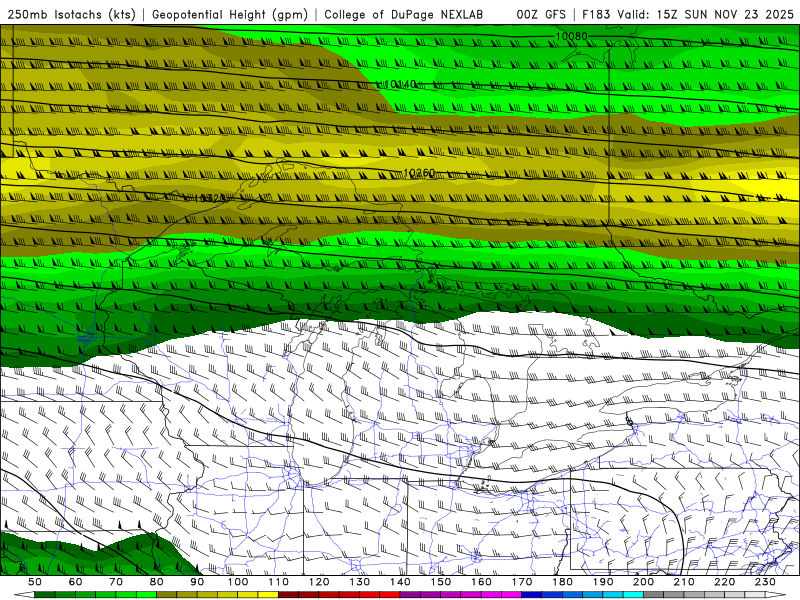Image resolution: width=800 pixels, height=600 pixels.
Task: Click the 10140 height contour label
Action: click(401, 84)
